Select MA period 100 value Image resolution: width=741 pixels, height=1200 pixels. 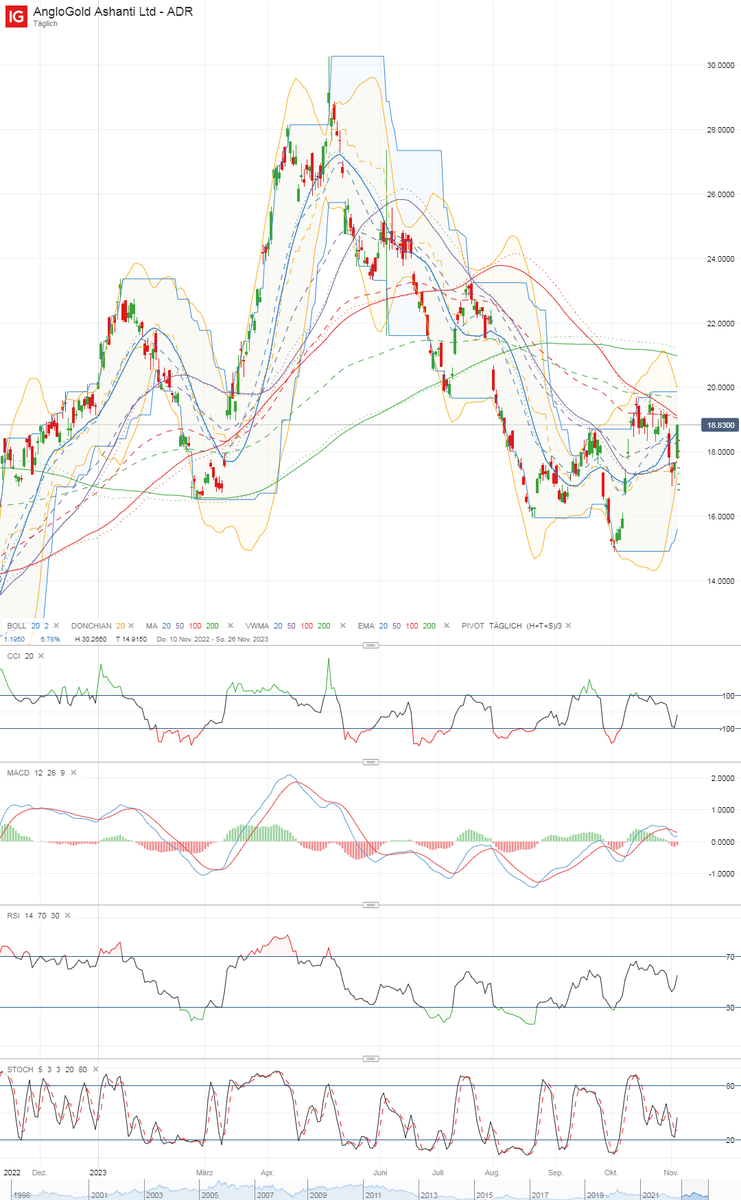(197, 625)
